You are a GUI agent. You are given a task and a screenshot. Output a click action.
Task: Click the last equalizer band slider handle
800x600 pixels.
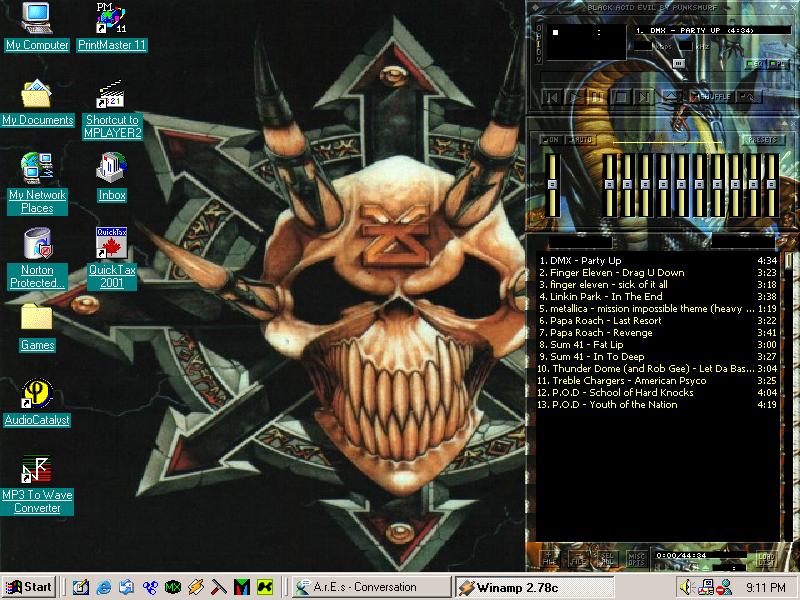[771, 184]
